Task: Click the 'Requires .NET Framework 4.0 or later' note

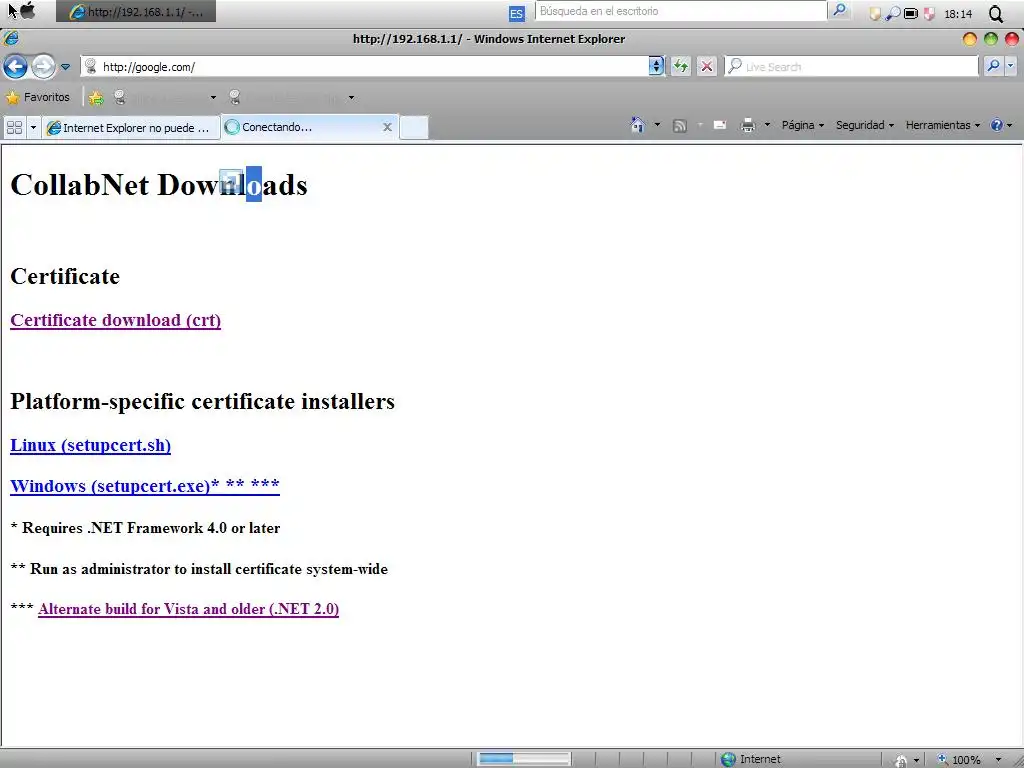Action: tap(151, 528)
